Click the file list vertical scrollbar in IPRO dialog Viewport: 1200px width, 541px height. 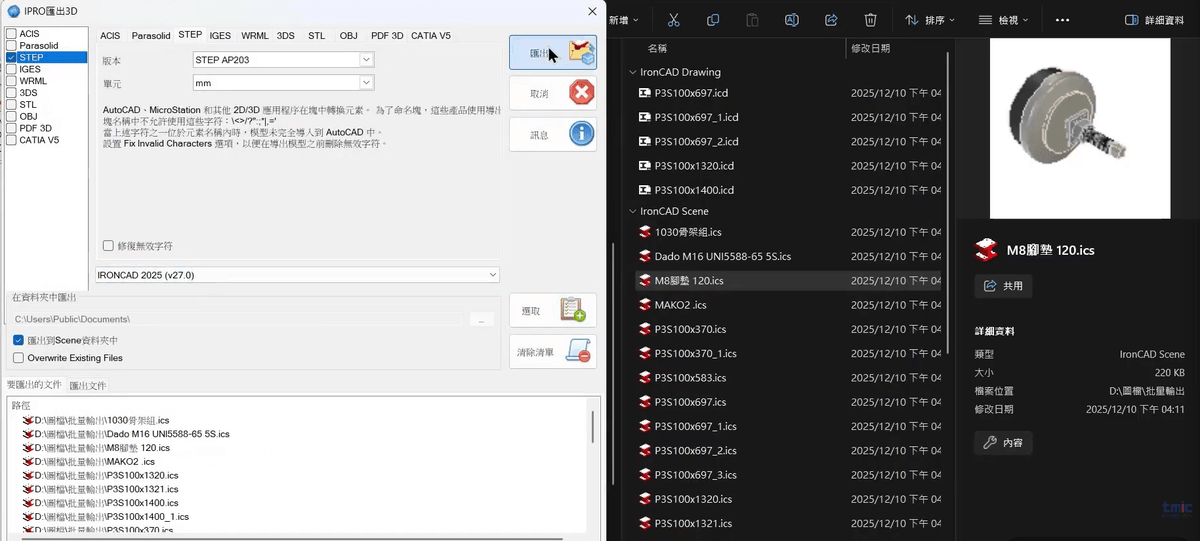click(x=593, y=428)
